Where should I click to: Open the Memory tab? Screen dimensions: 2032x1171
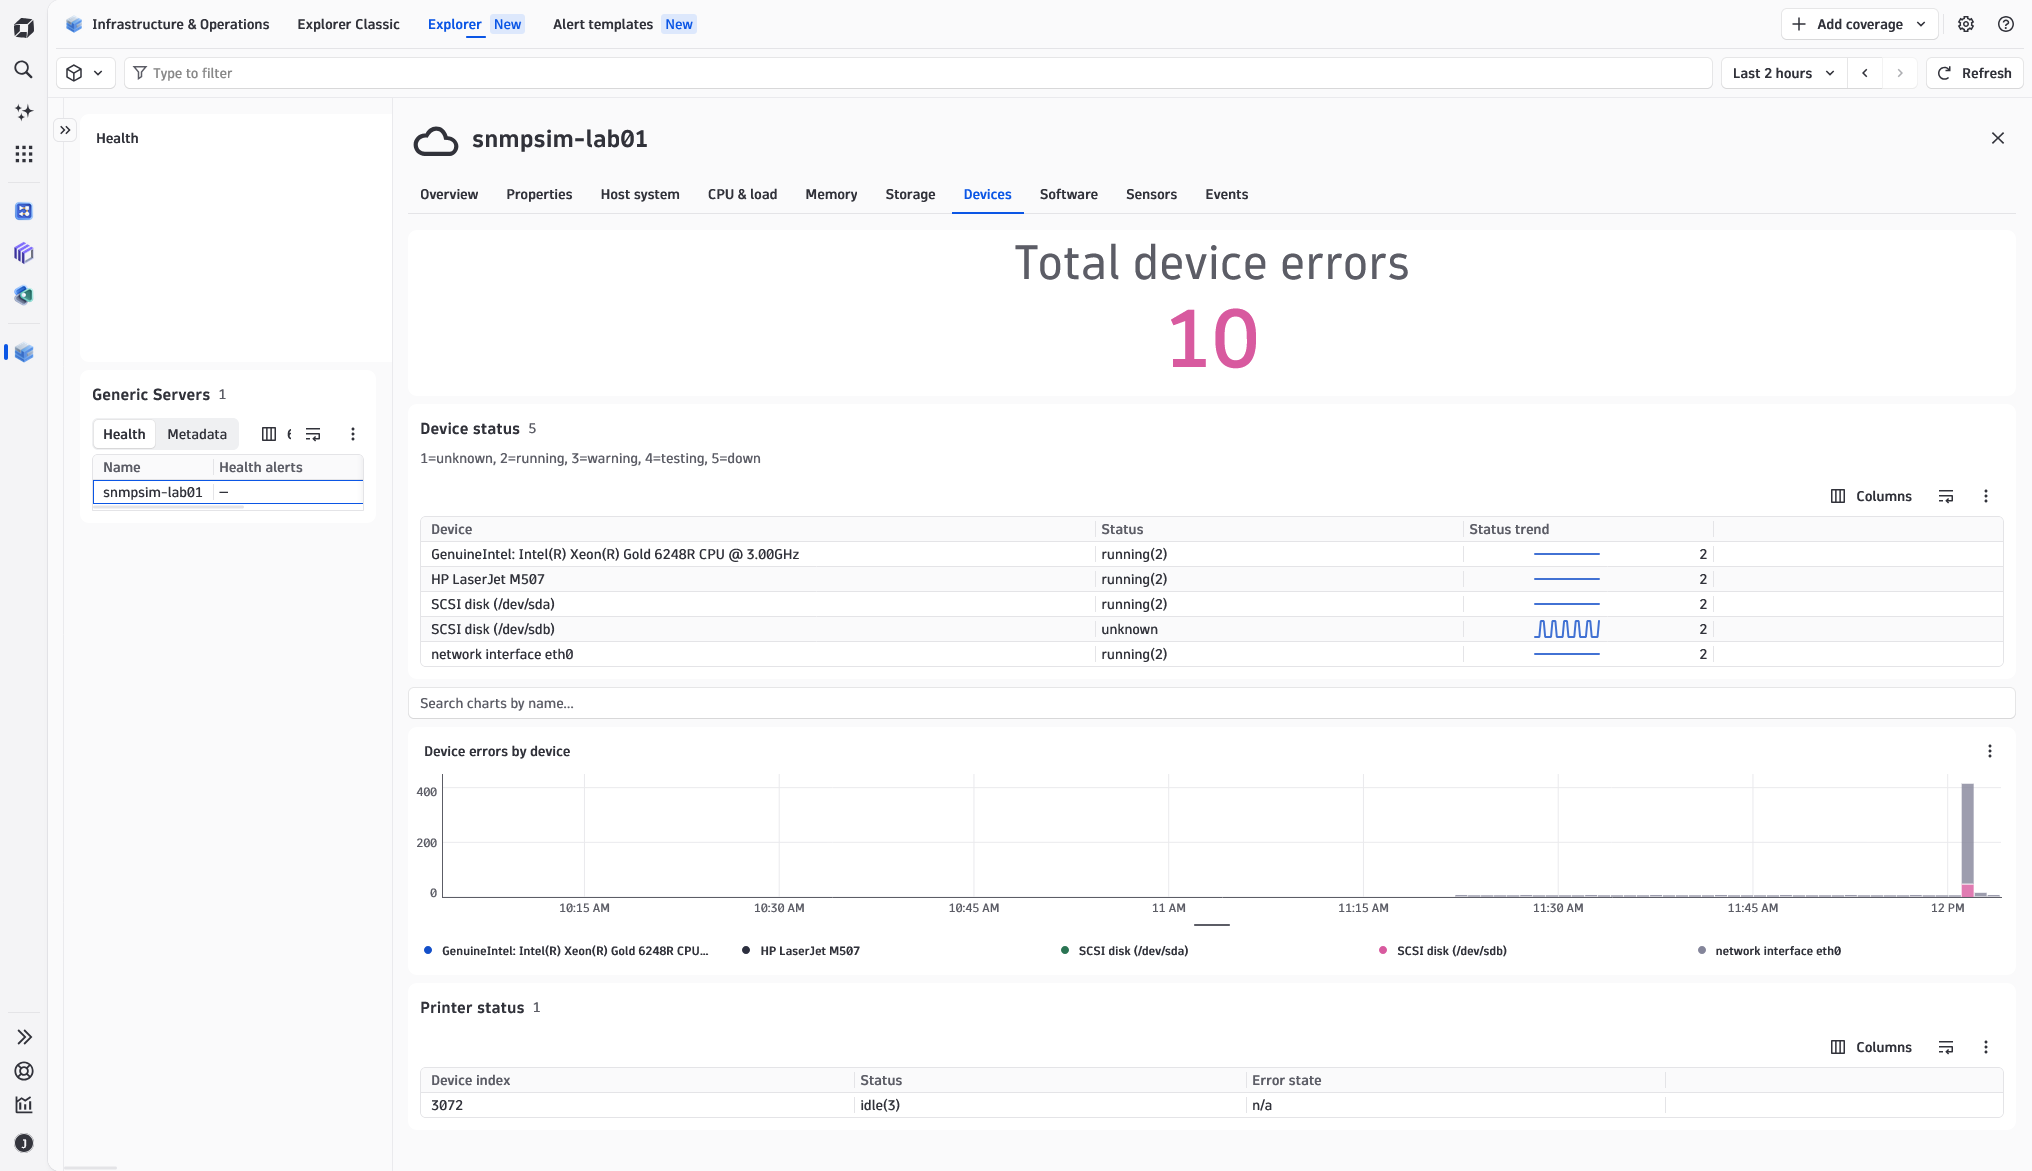coord(831,194)
